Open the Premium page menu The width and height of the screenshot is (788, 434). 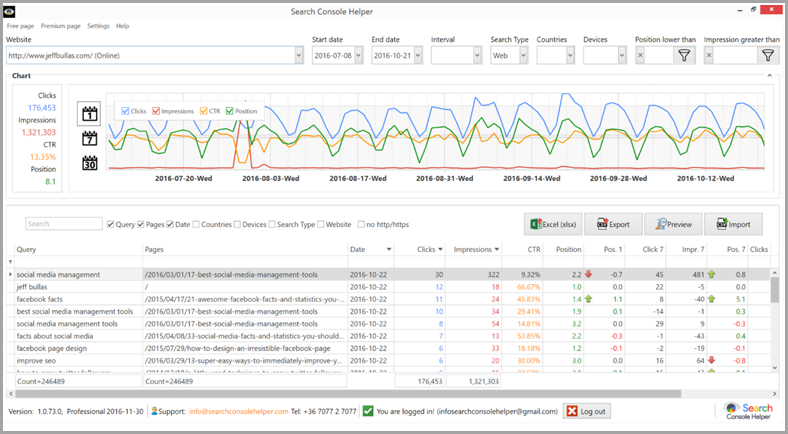coord(60,26)
